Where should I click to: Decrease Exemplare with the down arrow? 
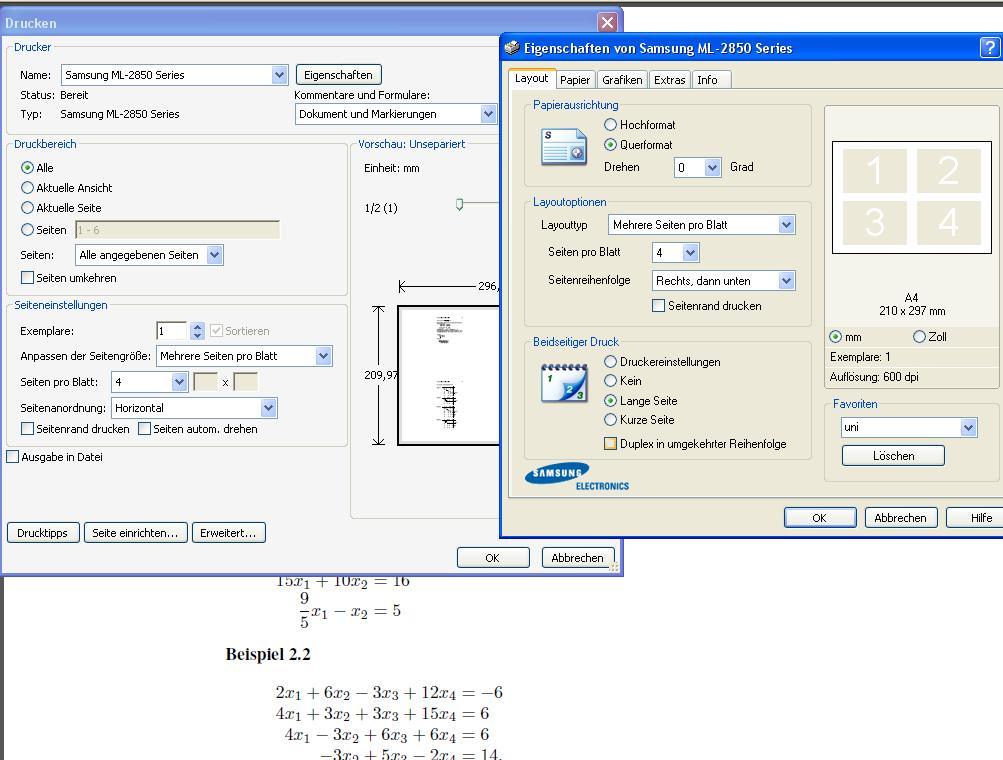coord(197,335)
